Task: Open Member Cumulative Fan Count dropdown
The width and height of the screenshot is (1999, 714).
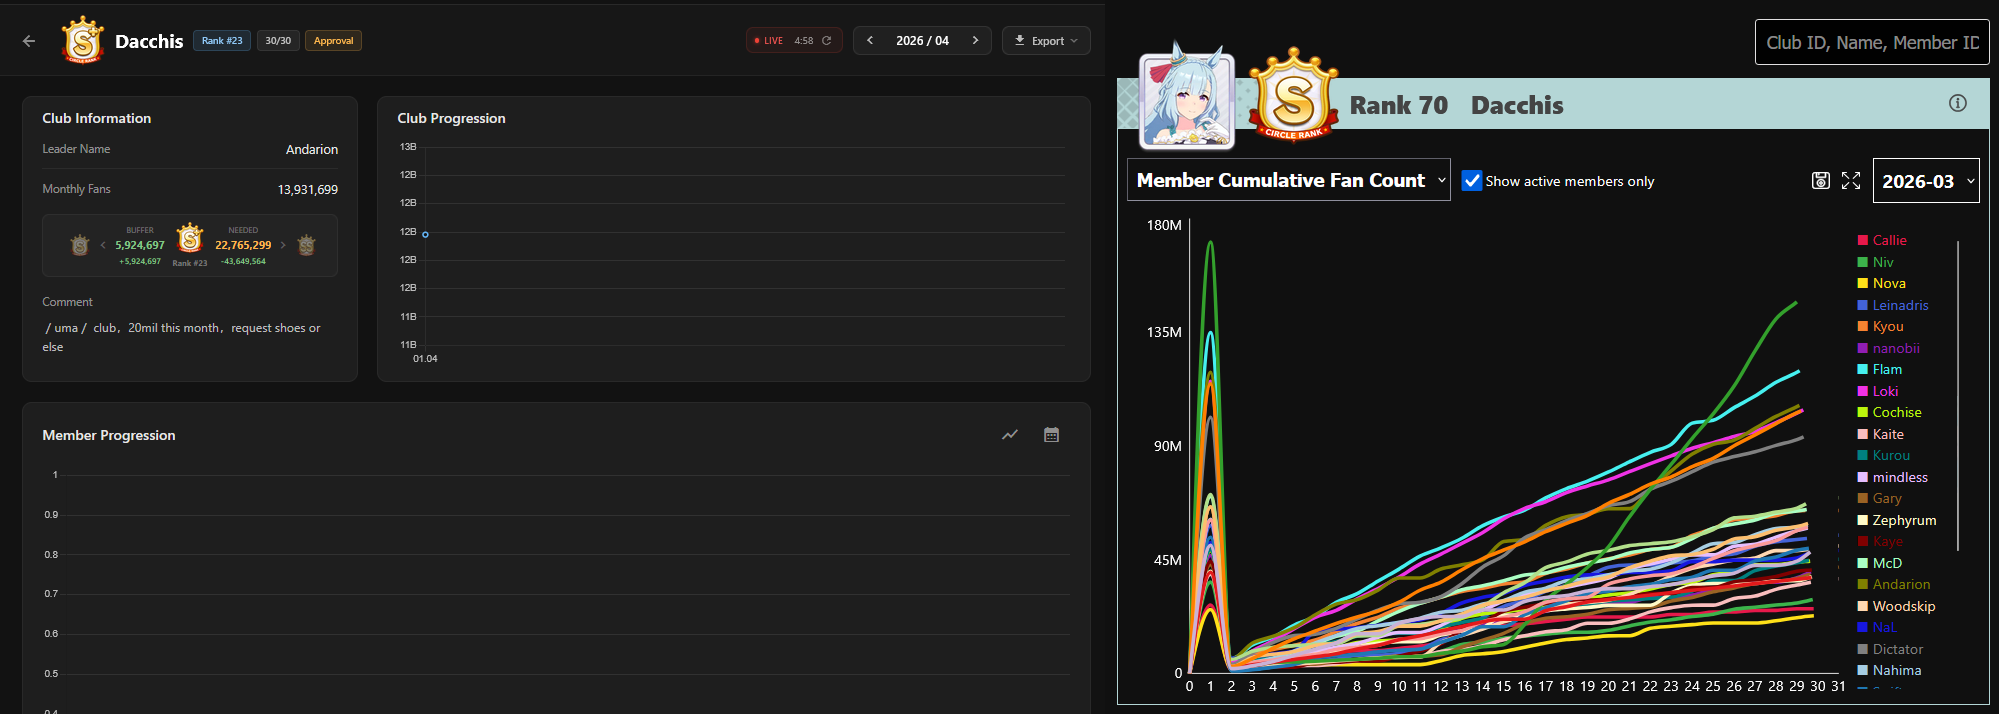Action: point(1288,180)
